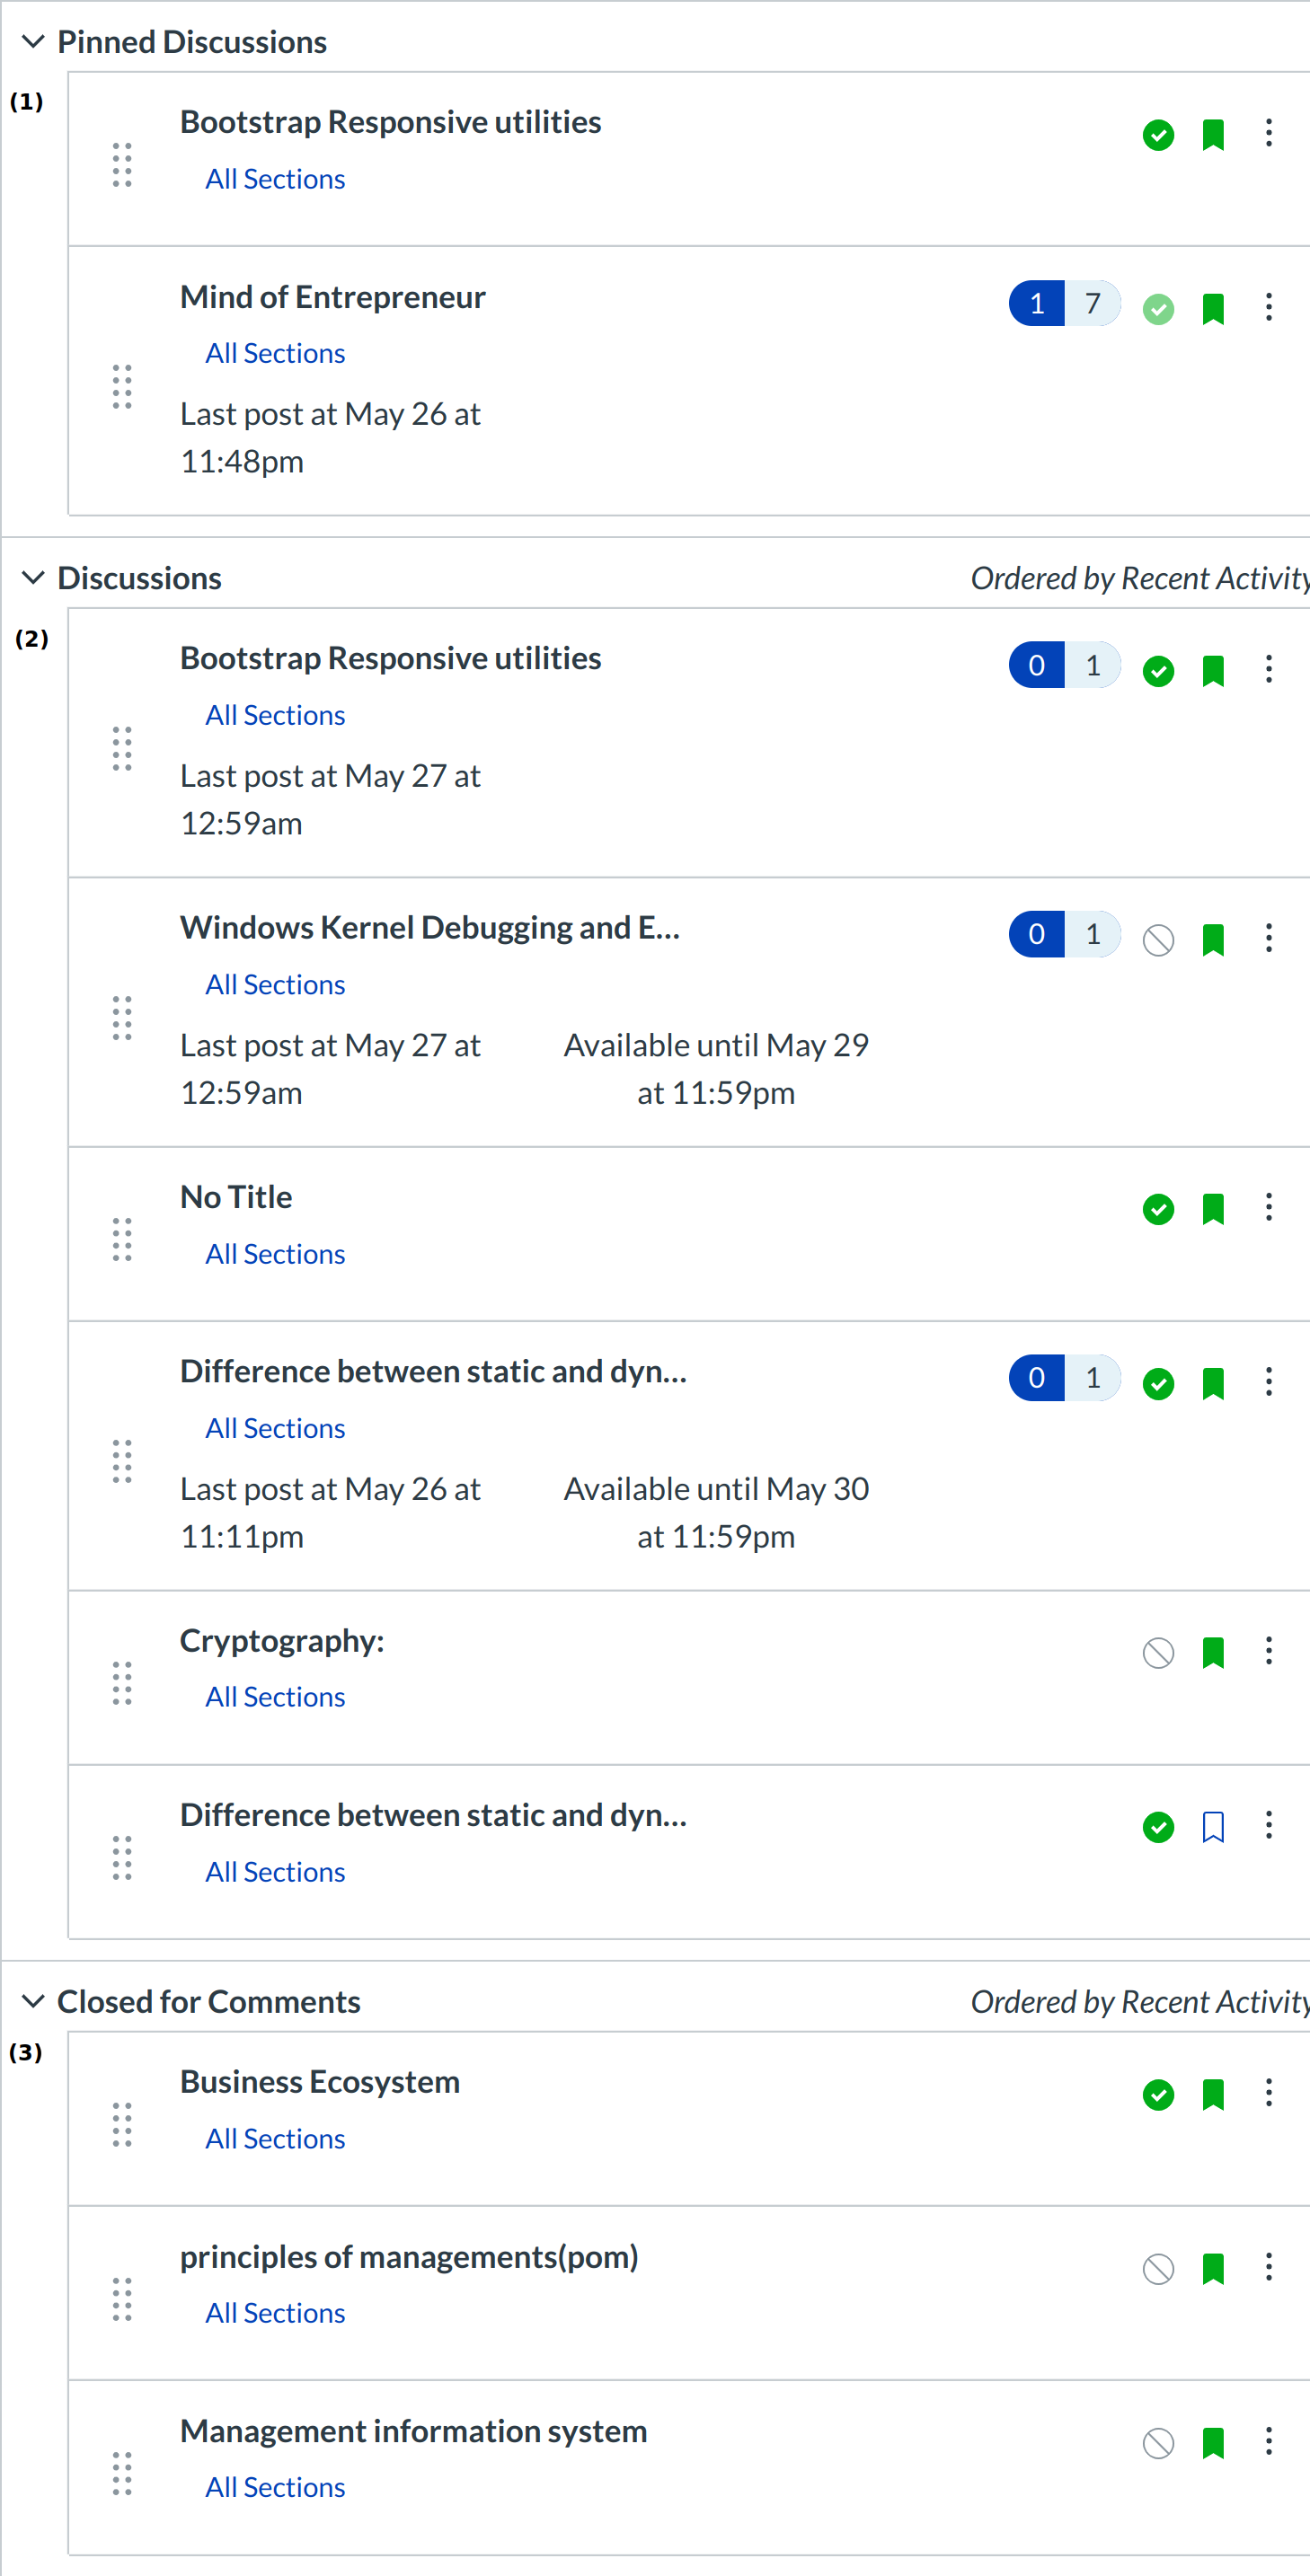The height and width of the screenshot is (2576, 1310).
Task: Publish the Cryptography discussion
Action: 1158,1653
